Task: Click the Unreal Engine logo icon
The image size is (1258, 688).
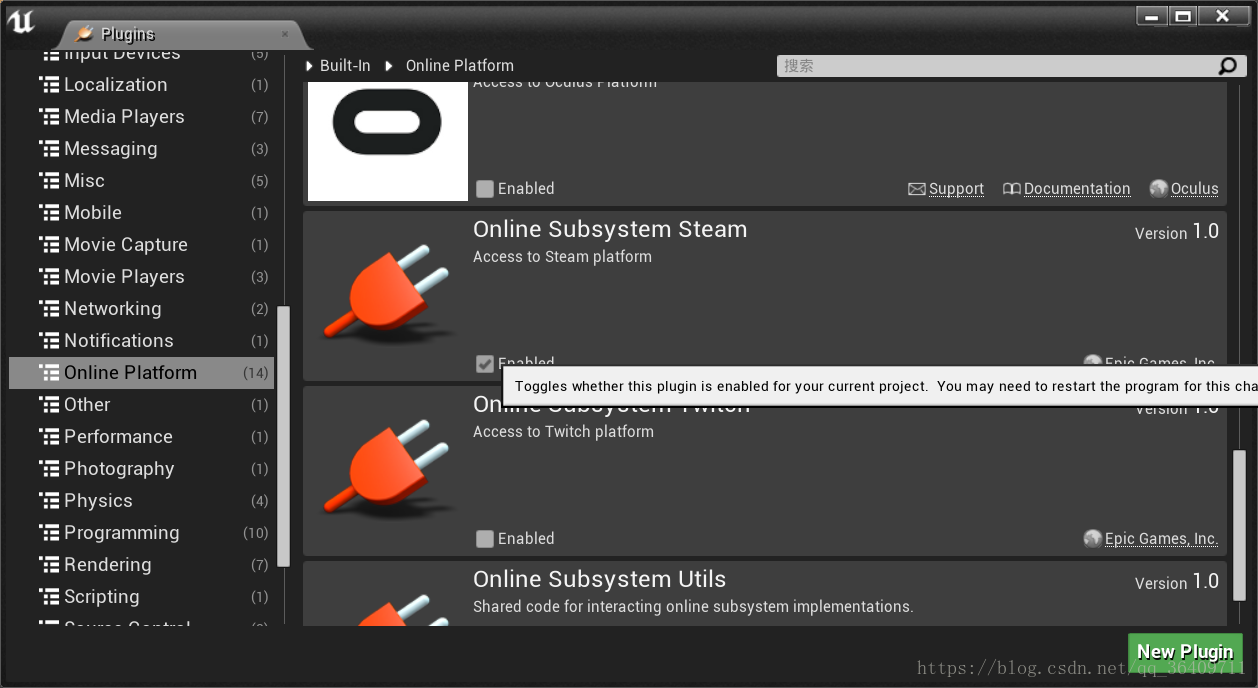Action: point(21,21)
